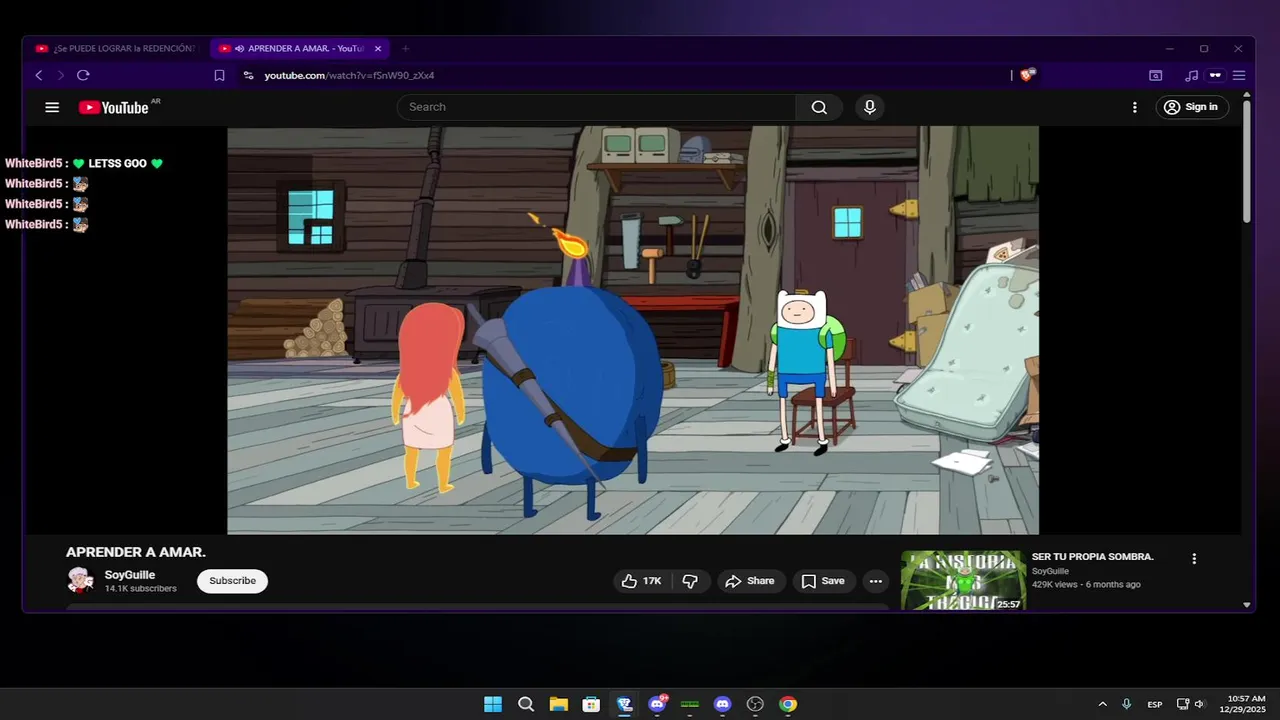Open a new browser tab
Viewport: 1280px width, 720px height.
(x=405, y=48)
